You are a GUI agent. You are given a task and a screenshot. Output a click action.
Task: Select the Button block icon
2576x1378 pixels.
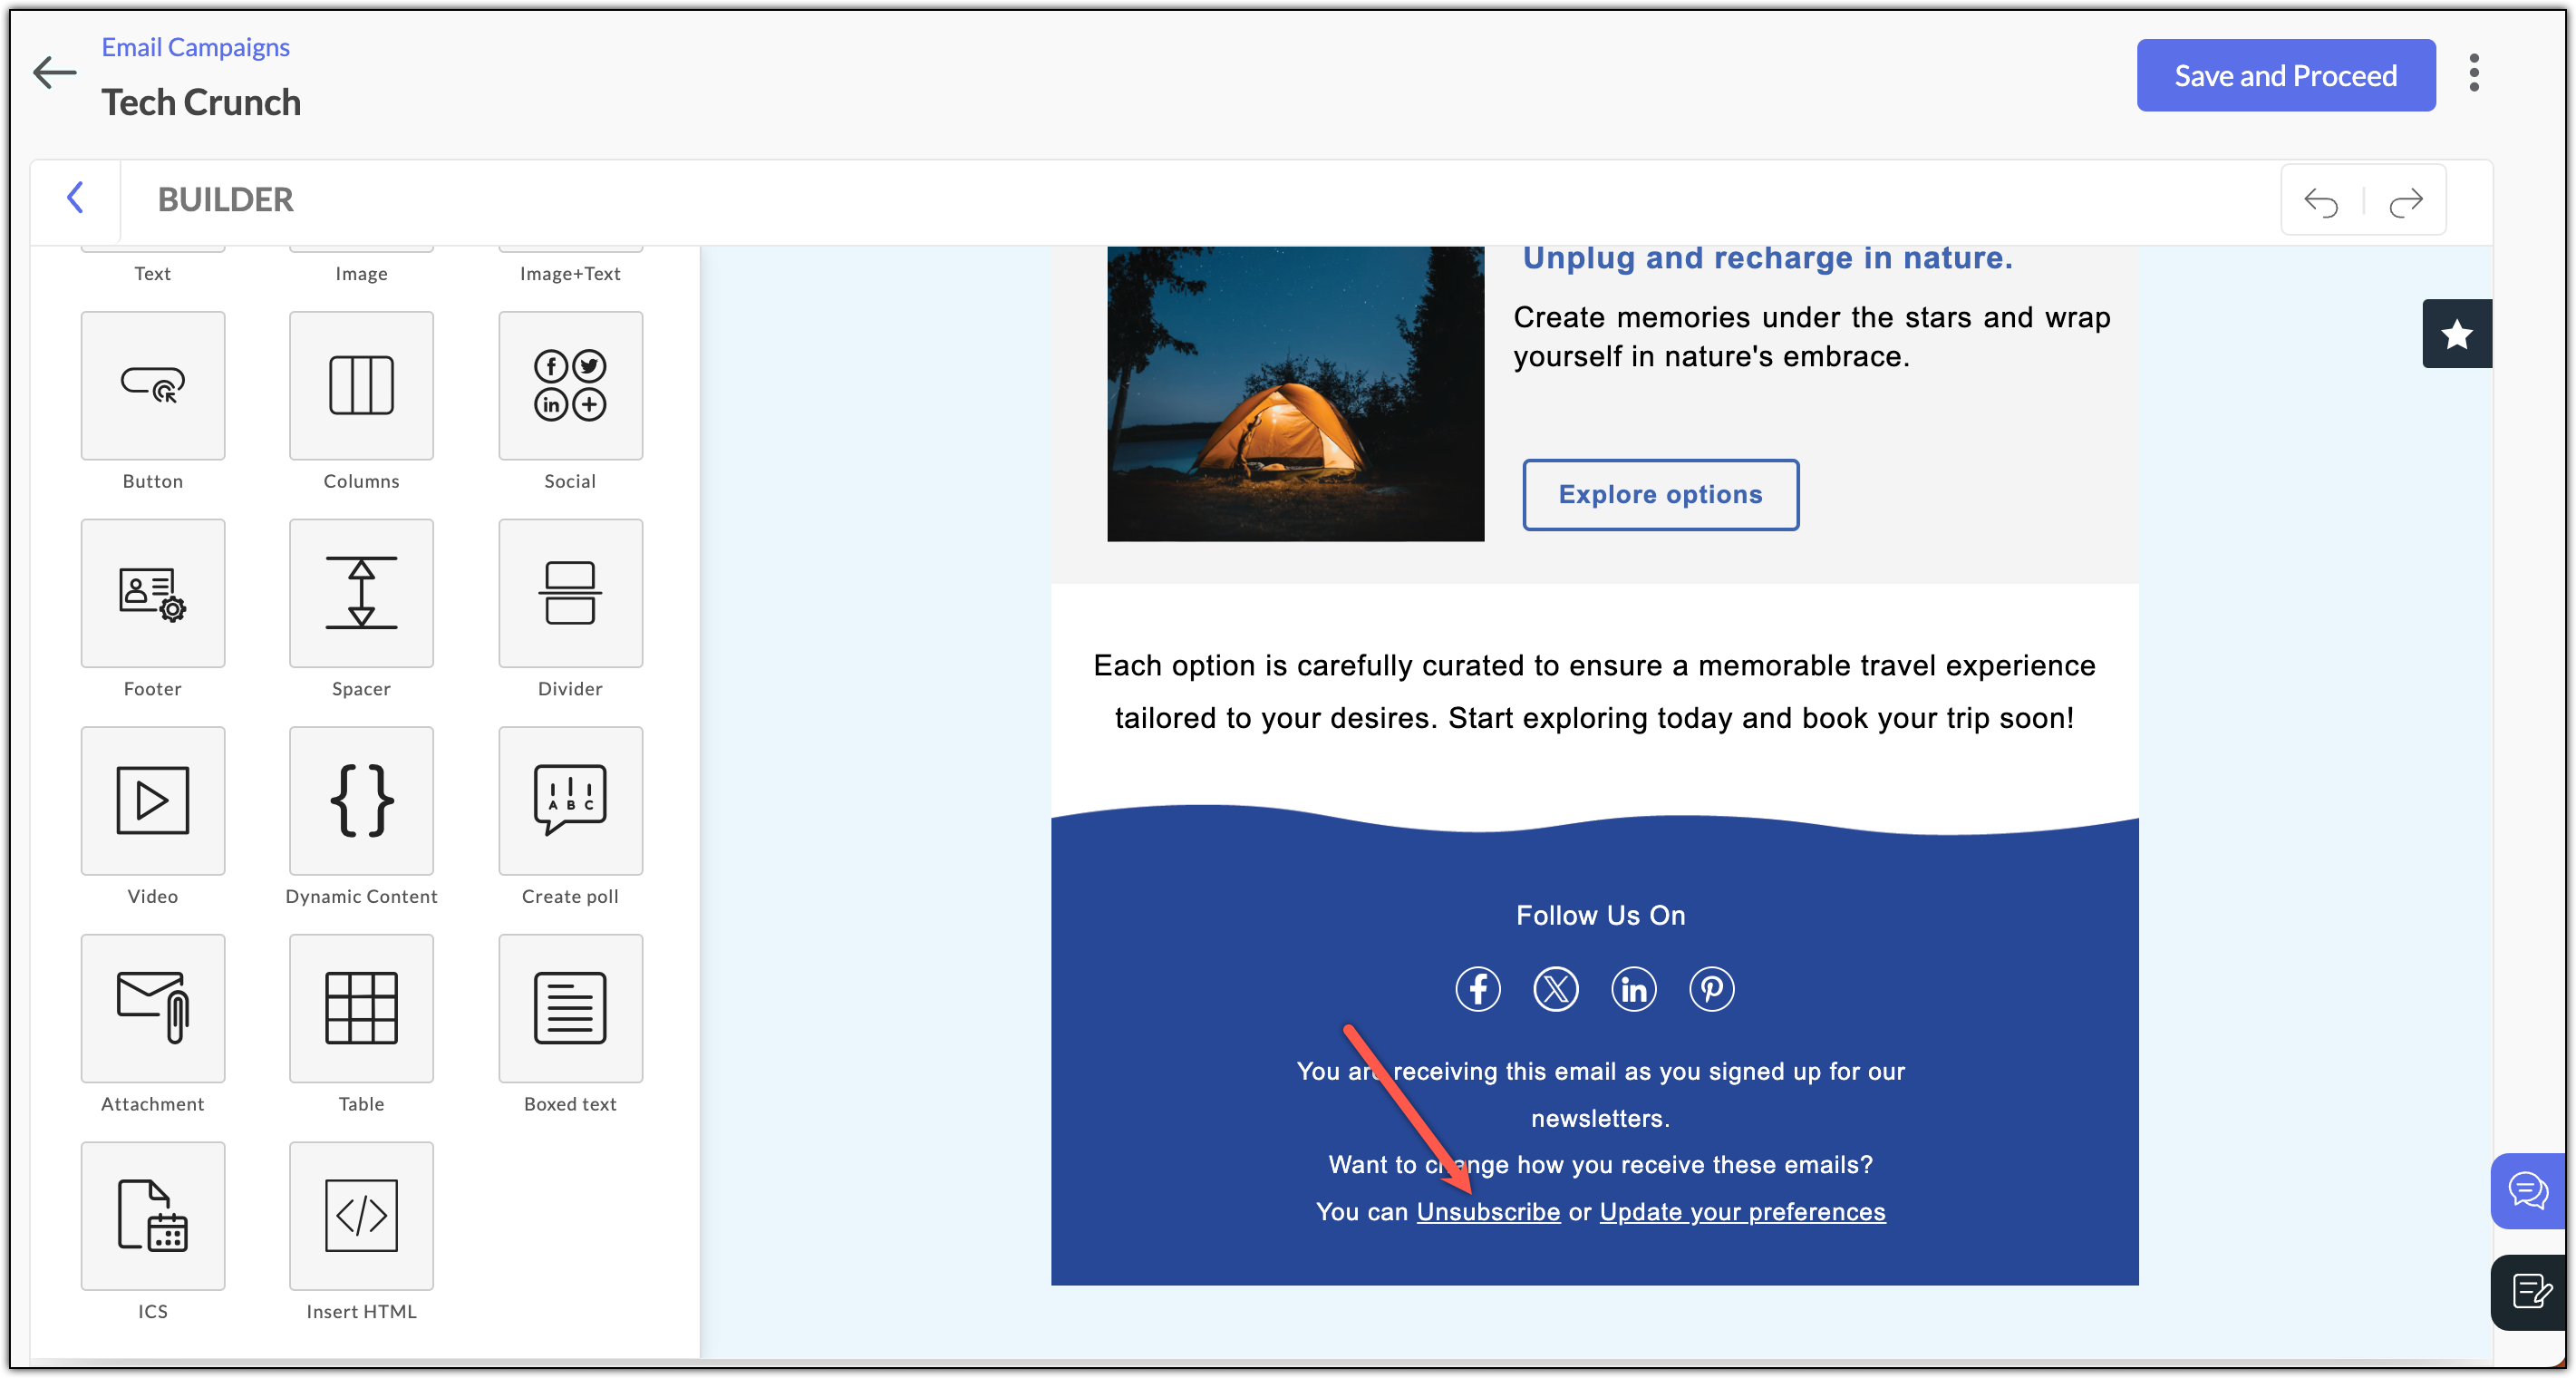point(153,385)
